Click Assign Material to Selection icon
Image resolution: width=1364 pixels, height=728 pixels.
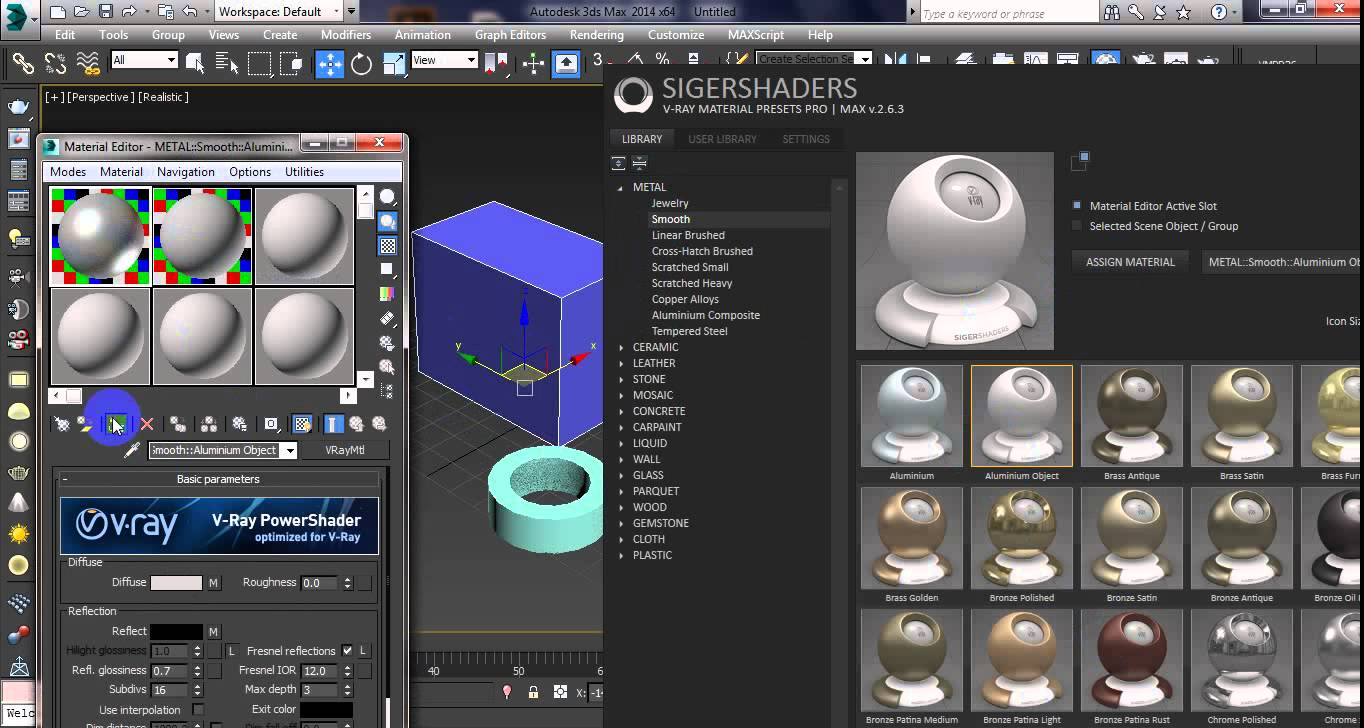pyautogui.click(x=117, y=424)
